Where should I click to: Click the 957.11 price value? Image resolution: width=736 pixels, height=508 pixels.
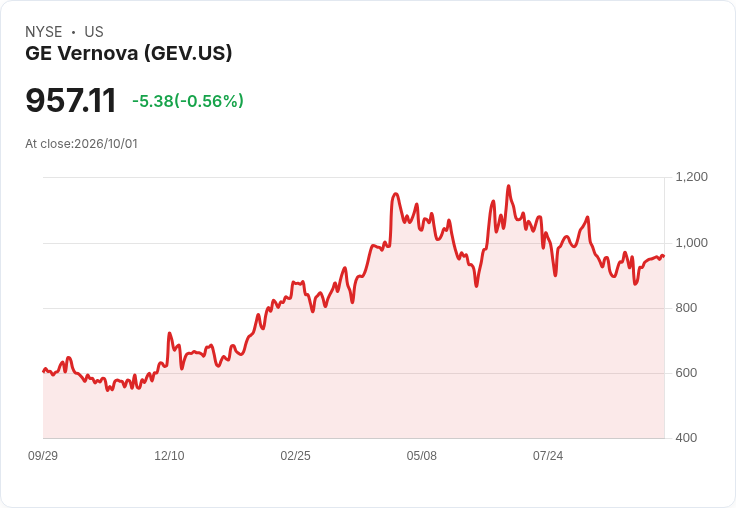[x=70, y=100]
